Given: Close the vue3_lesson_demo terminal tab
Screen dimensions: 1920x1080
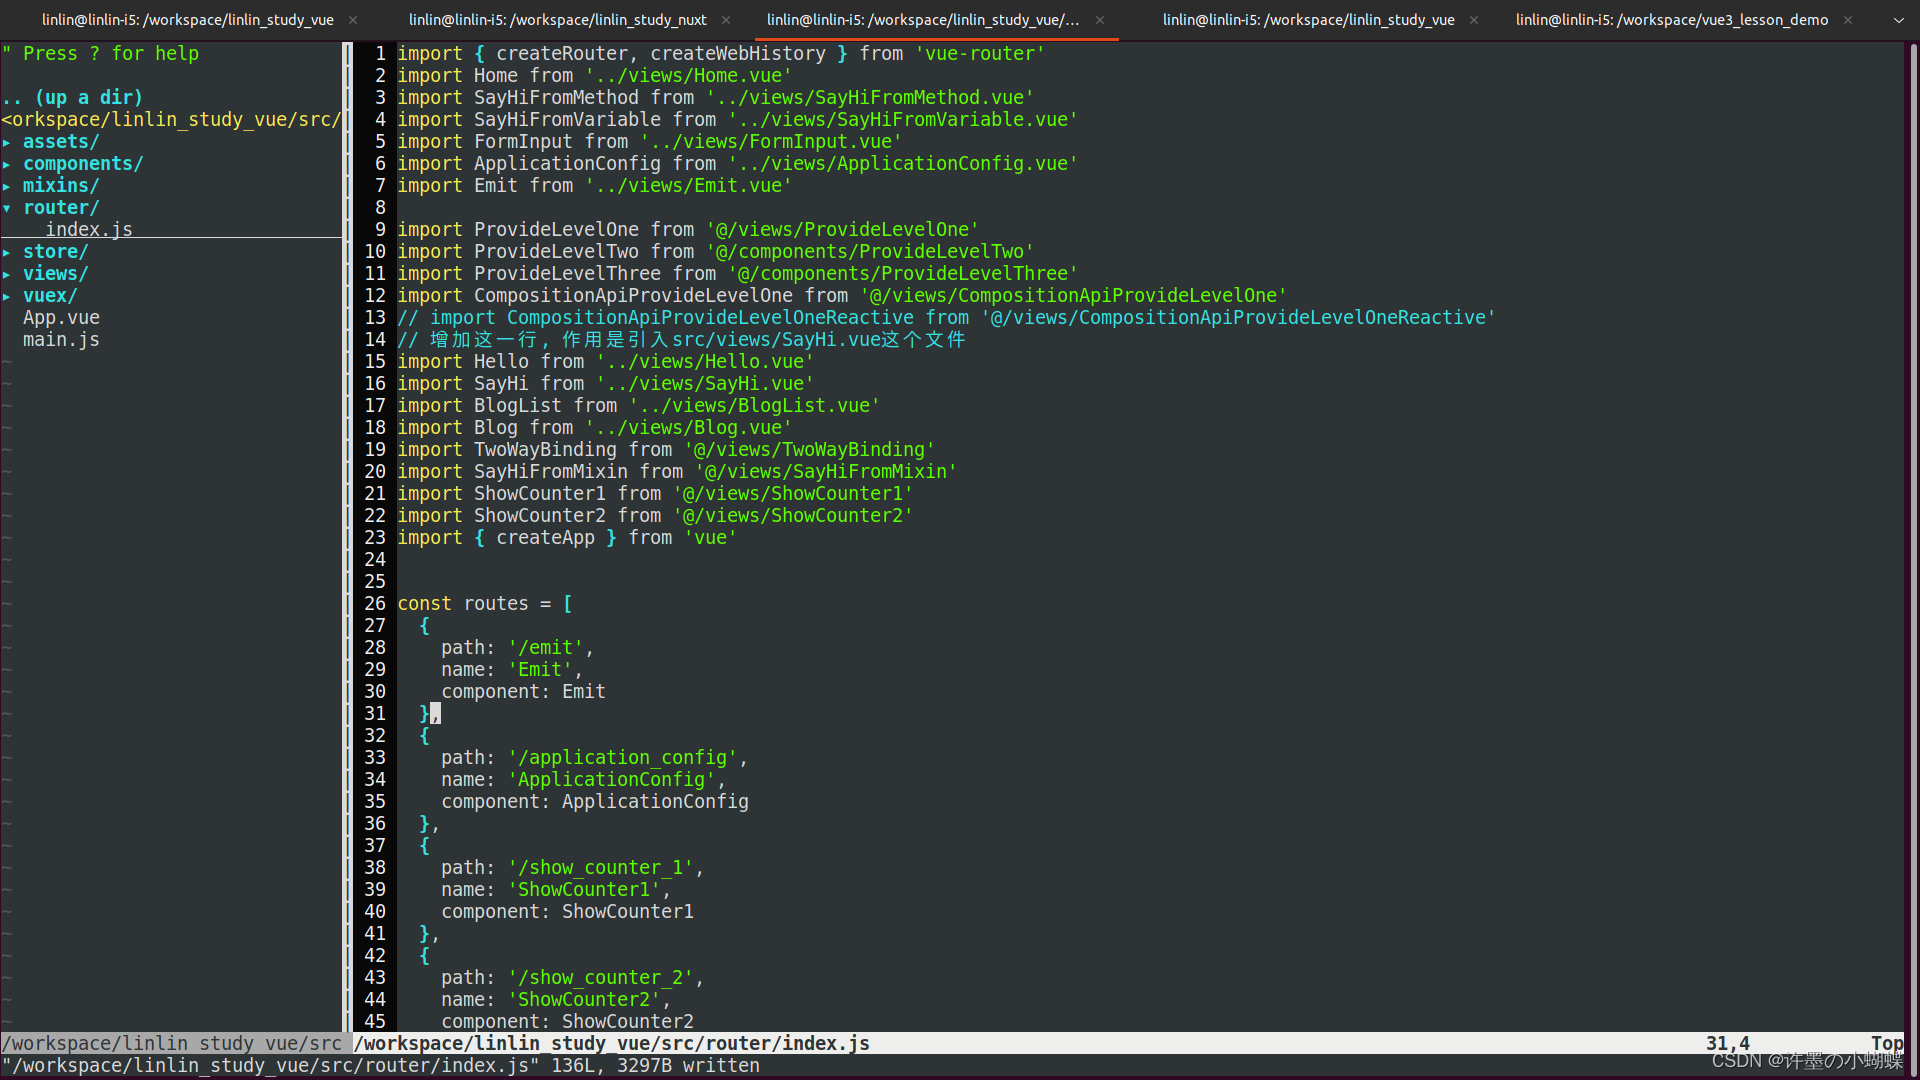Looking at the screenshot, I should pyautogui.click(x=1848, y=20).
